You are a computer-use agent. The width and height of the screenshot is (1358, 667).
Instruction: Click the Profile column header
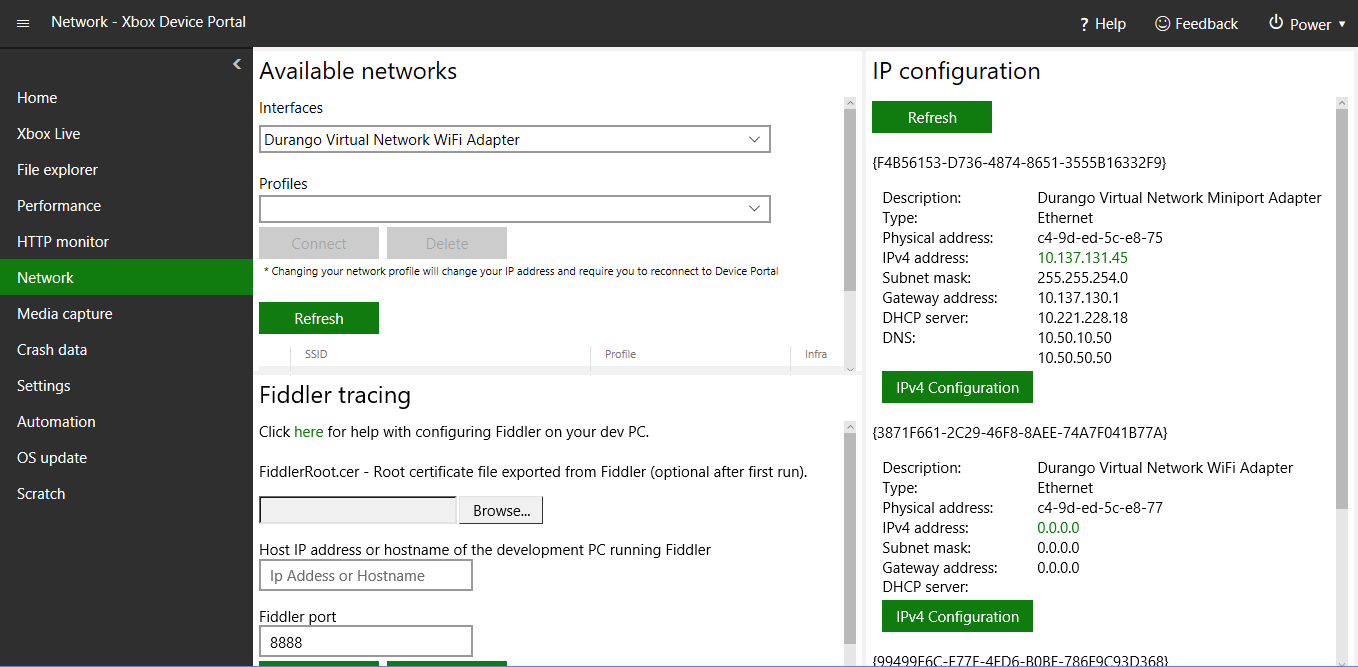(690, 354)
